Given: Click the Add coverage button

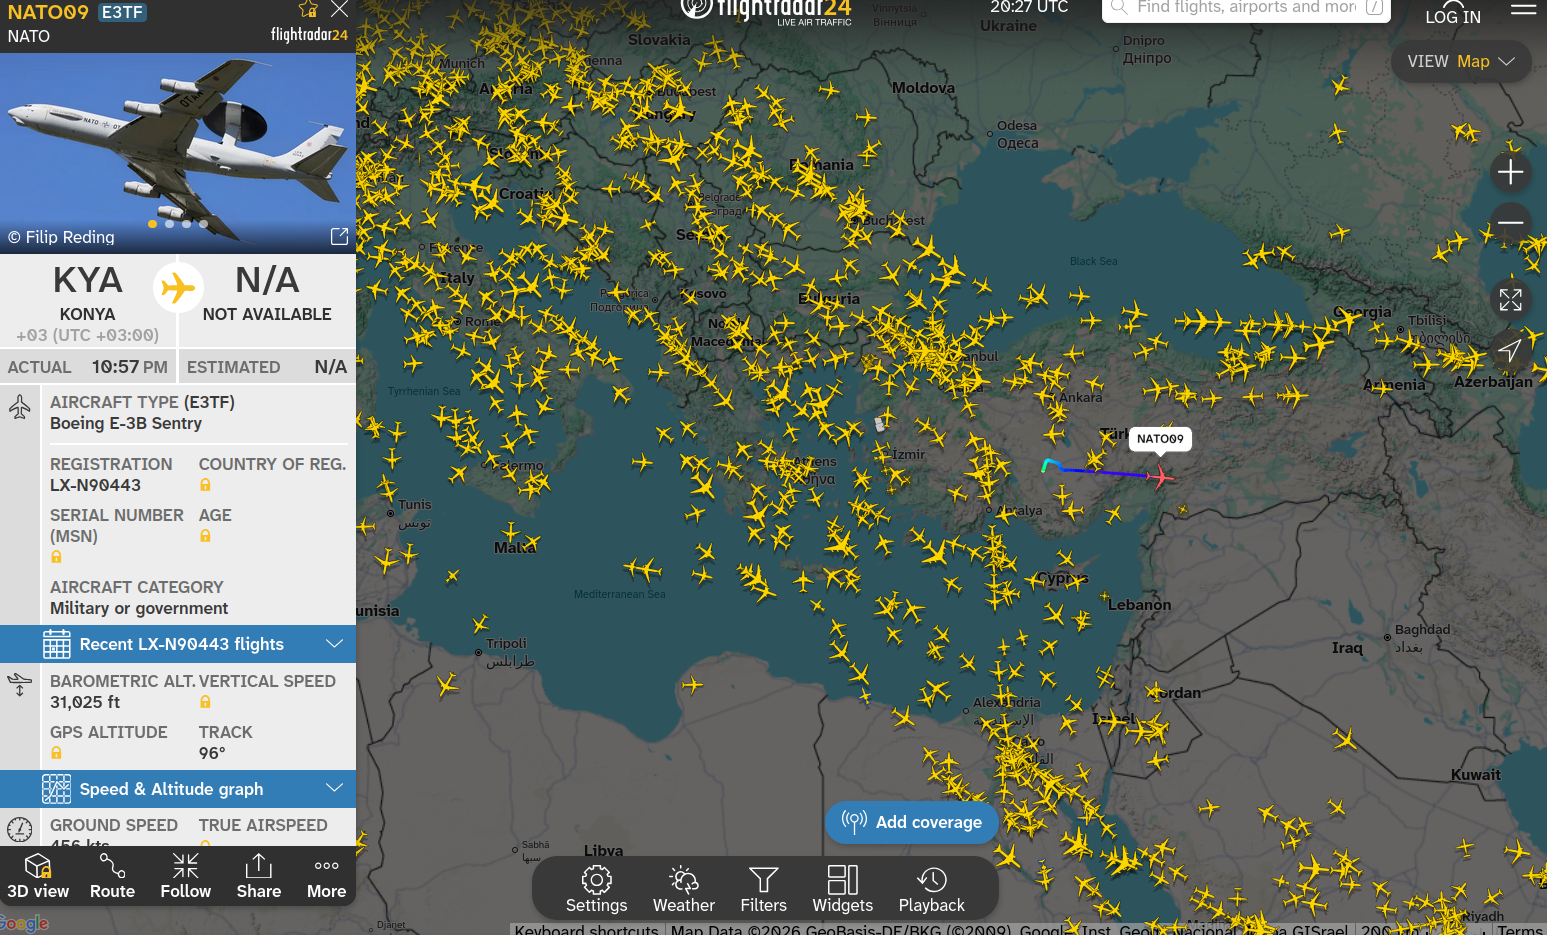Looking at the screenshot, I should [x=912, y=822].
